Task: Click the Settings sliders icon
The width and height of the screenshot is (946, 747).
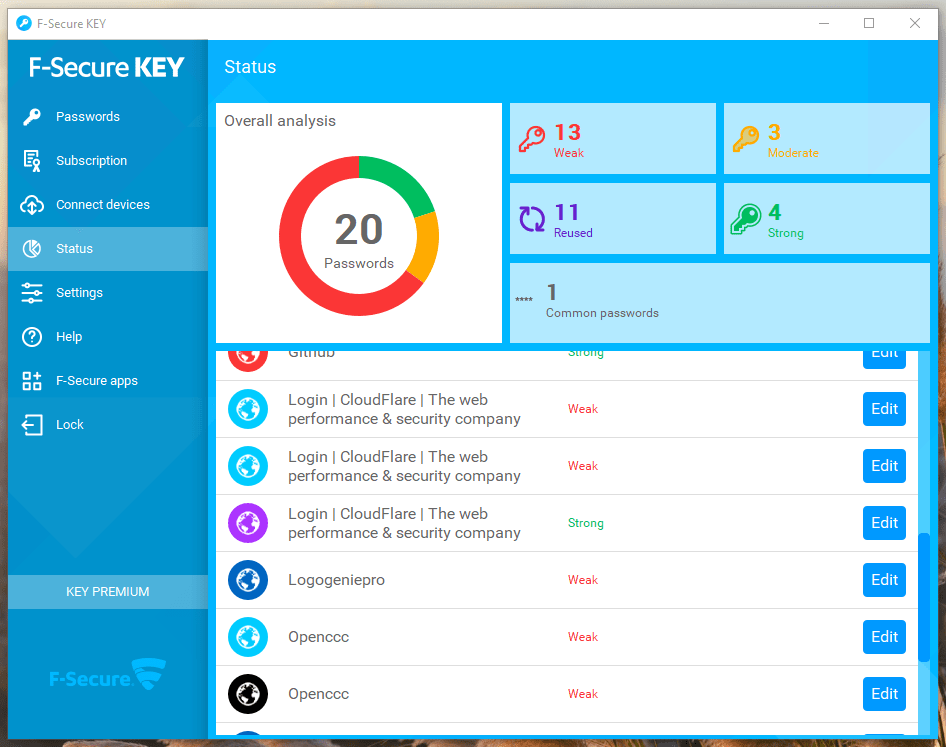Action: pos(32,293)
